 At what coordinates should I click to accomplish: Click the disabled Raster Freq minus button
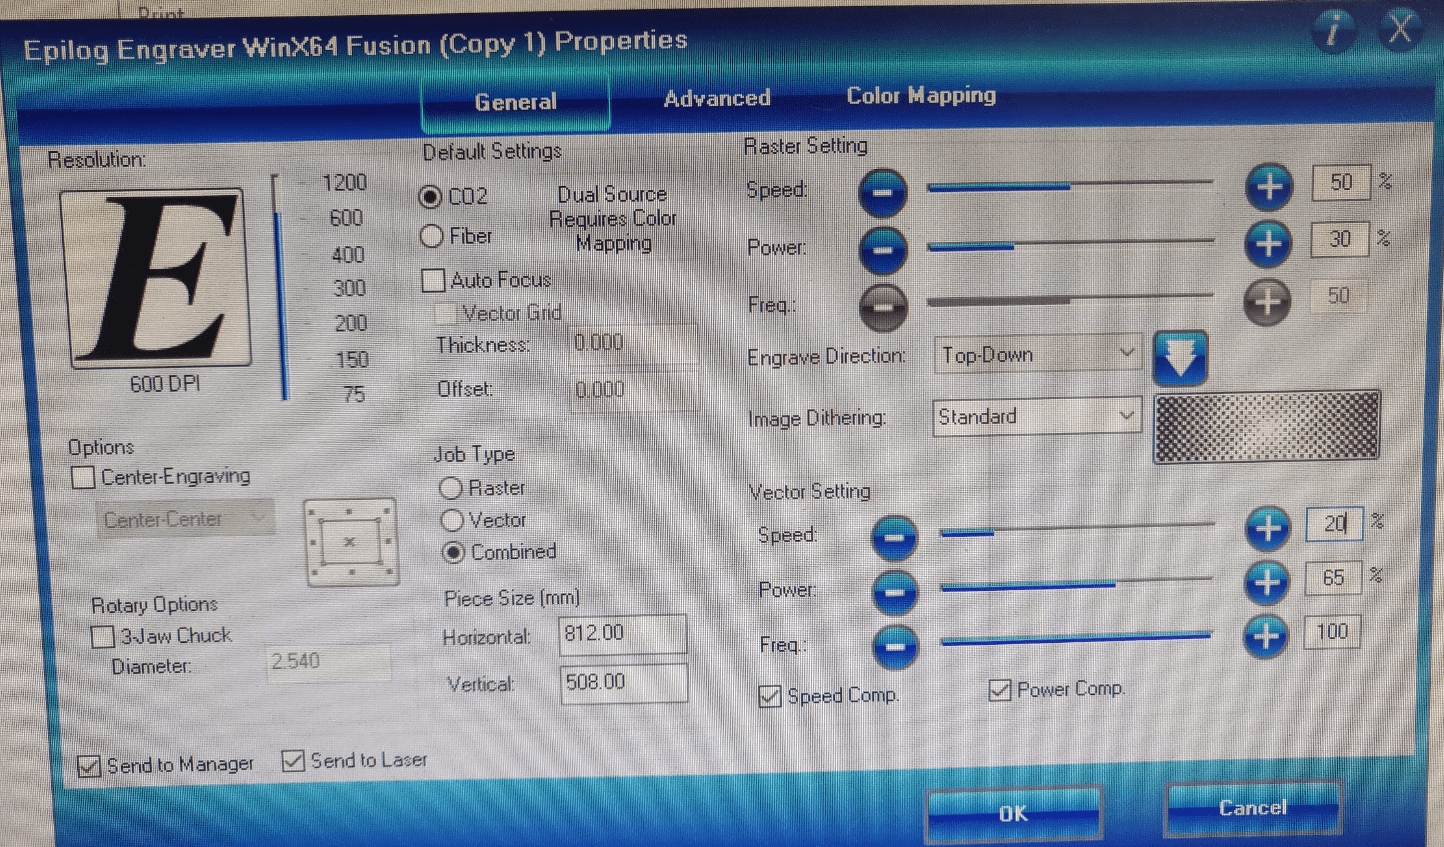point(883,307)
